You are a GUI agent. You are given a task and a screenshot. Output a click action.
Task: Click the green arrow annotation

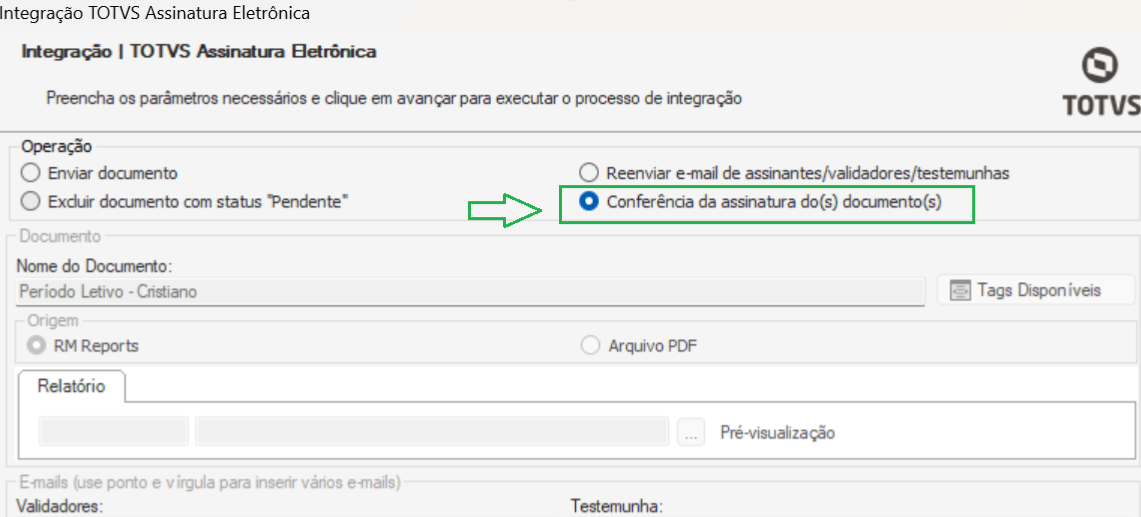(x=506, y=210)
